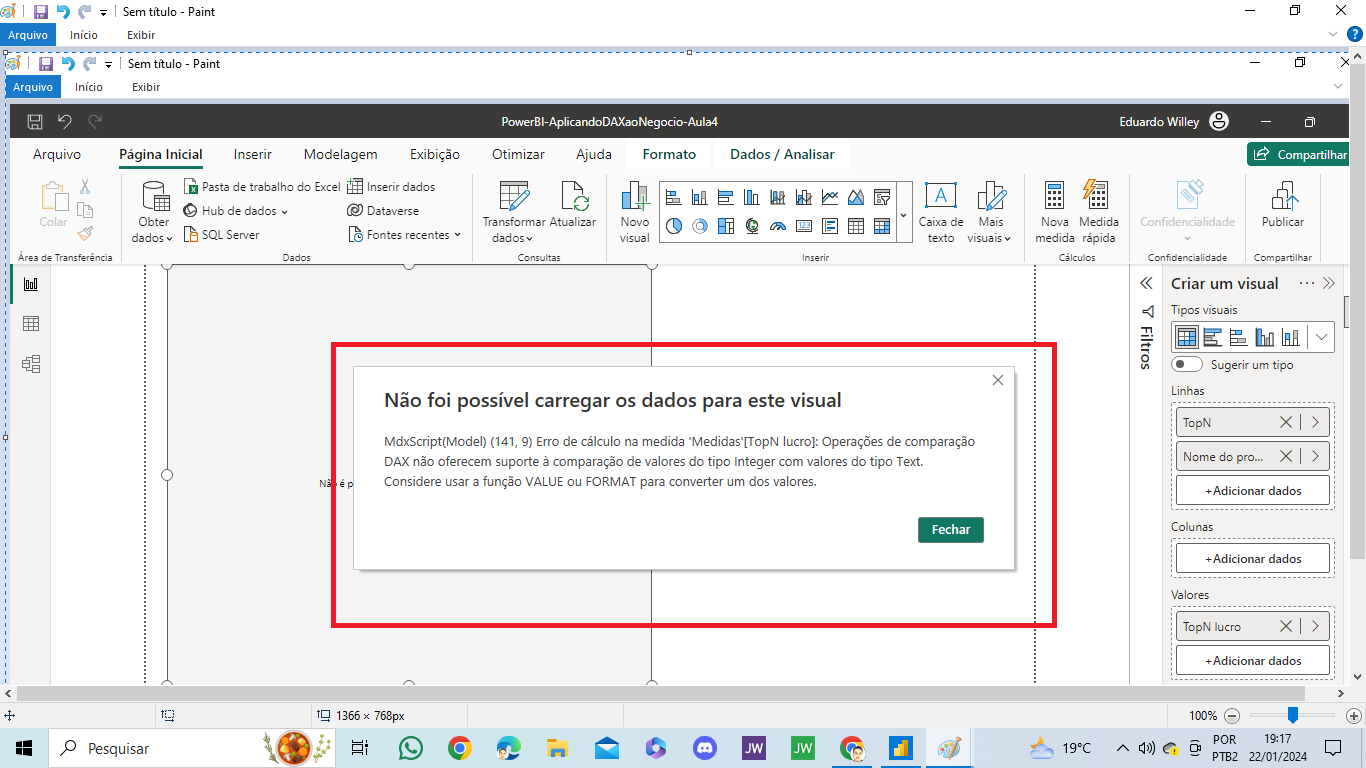
Task: Select Pasta de trabalho do Excel
Action: pyautogui.click(x=263, y=187)
